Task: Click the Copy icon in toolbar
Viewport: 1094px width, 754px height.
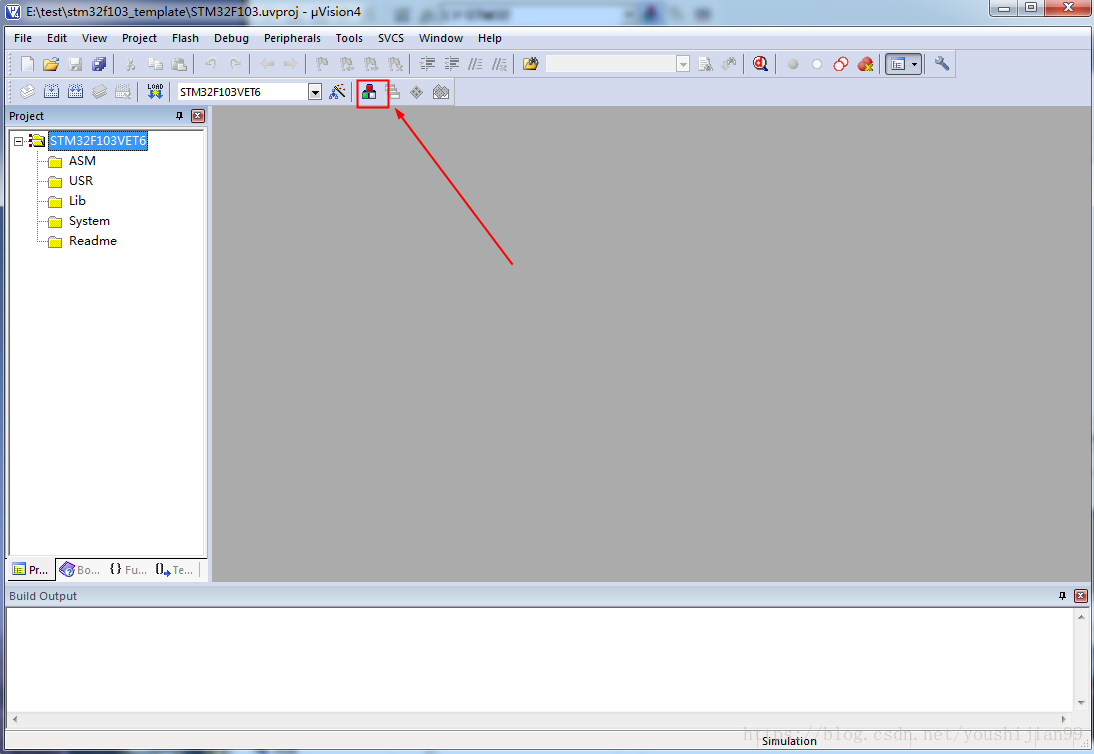Action: pos(155,64)
